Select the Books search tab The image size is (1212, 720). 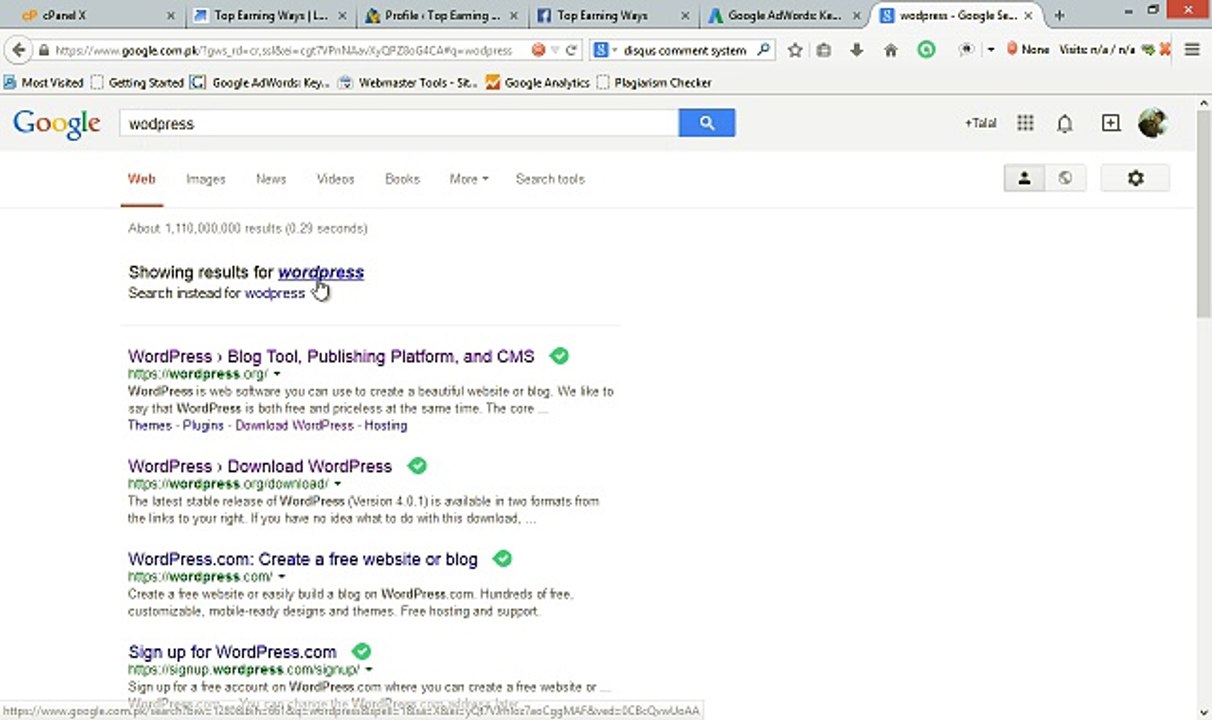click(402, 179)
